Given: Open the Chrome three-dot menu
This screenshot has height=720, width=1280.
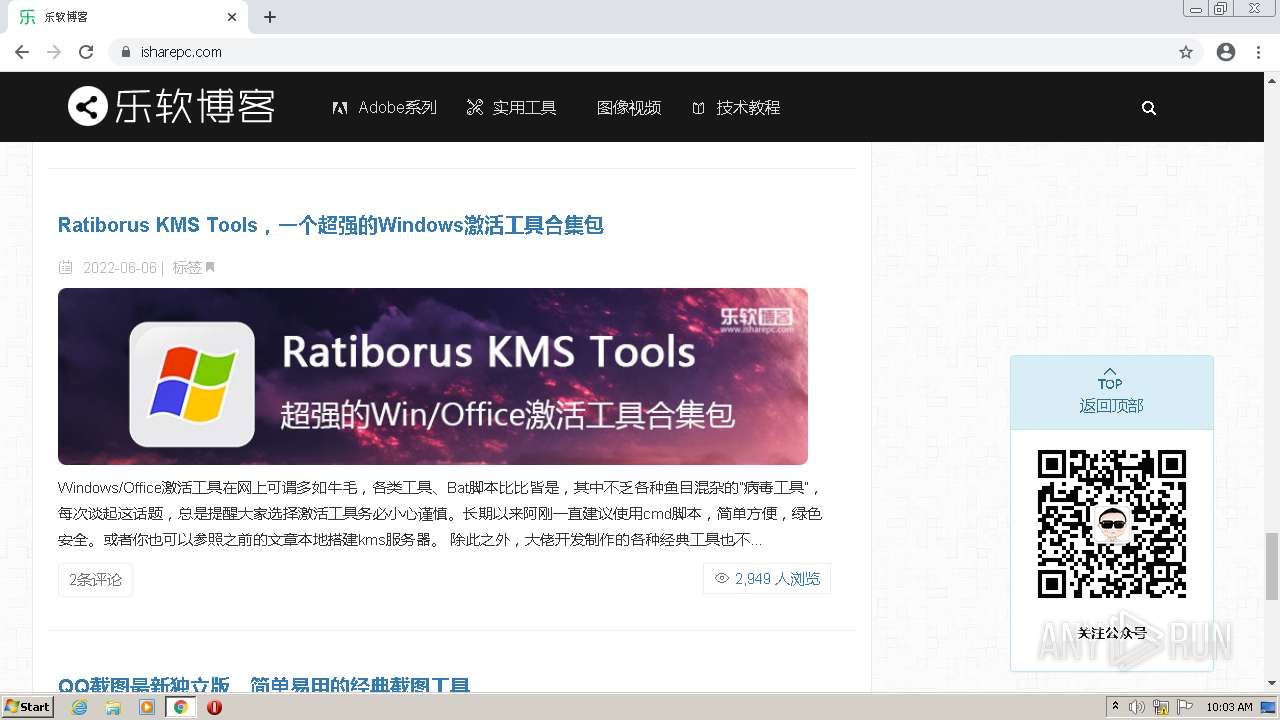Looking at the screenshot, I should [1258, 52].
